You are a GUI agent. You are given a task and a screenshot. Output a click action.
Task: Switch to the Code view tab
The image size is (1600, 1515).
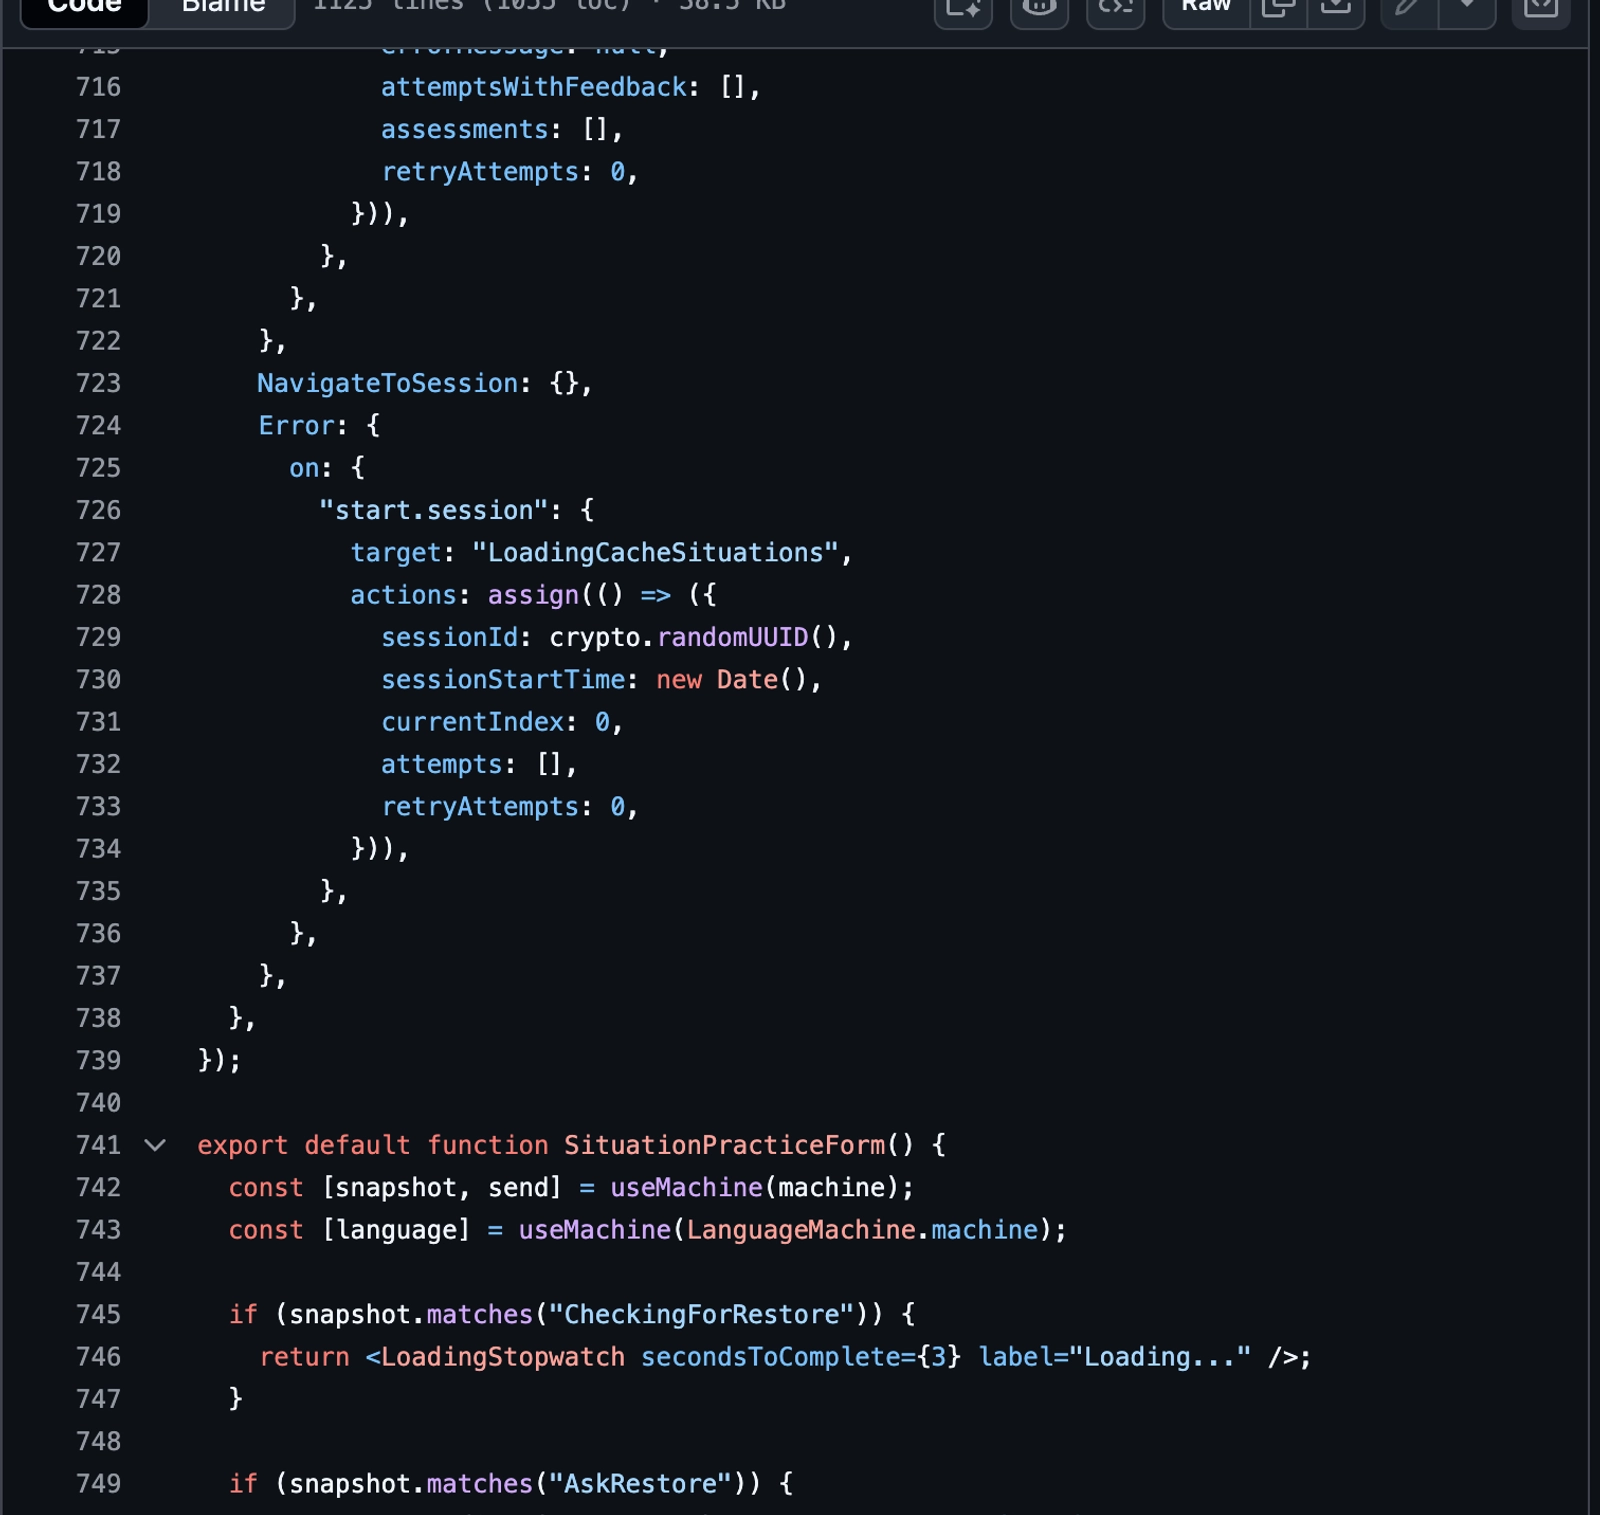click(85, 8)
